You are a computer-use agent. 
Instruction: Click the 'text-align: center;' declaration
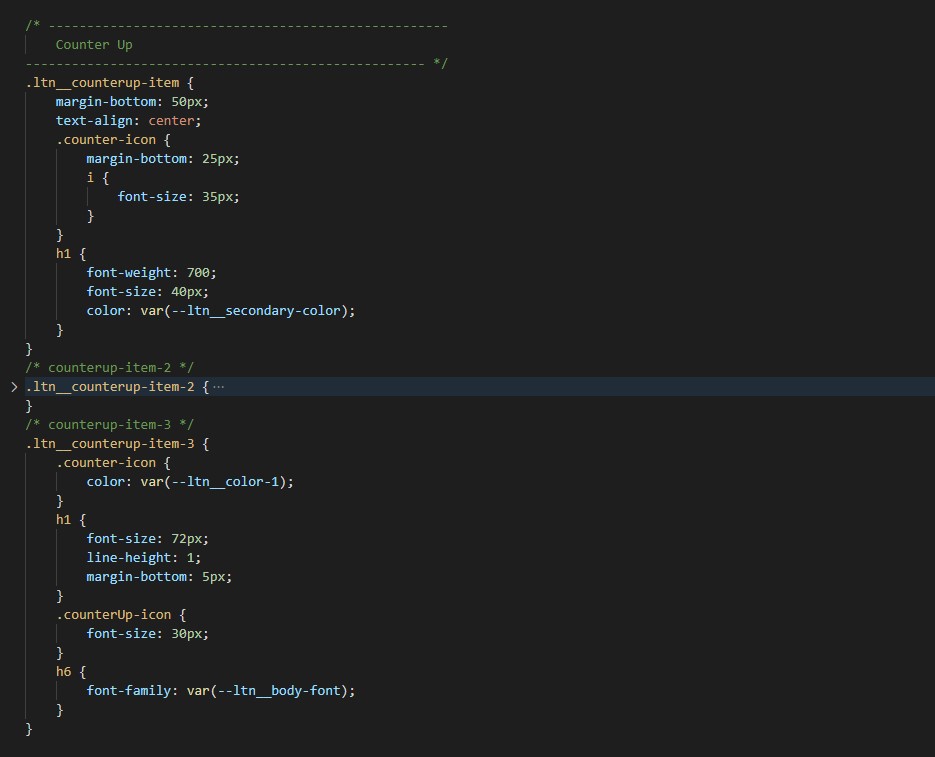(x=128, y=120)
